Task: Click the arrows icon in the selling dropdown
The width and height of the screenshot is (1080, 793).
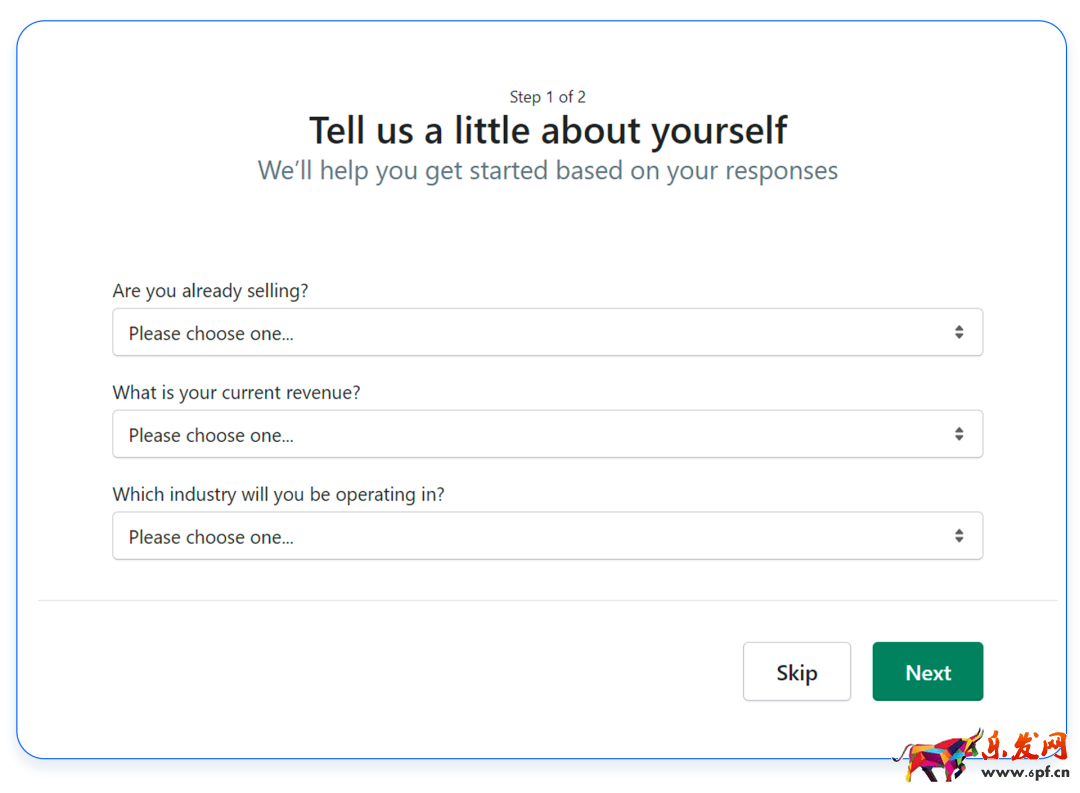Action: click(x=959, y=332)
